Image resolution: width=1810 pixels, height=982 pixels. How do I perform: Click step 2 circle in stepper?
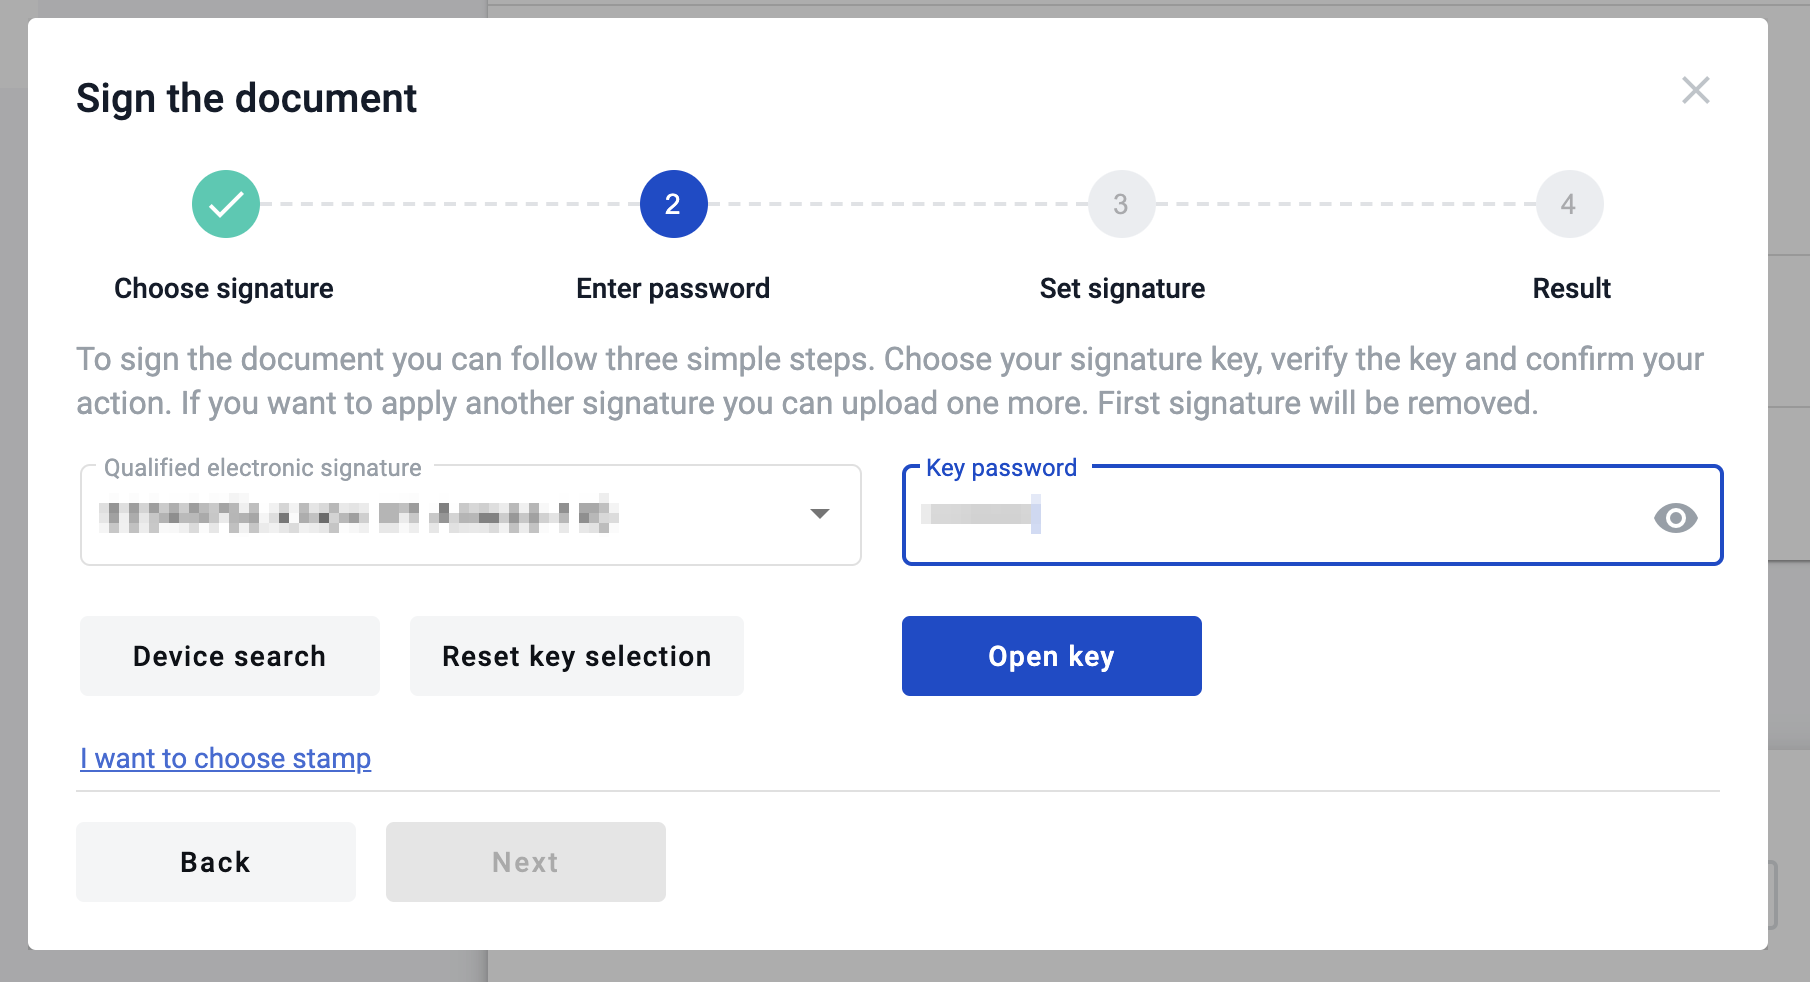click(673, 204)
